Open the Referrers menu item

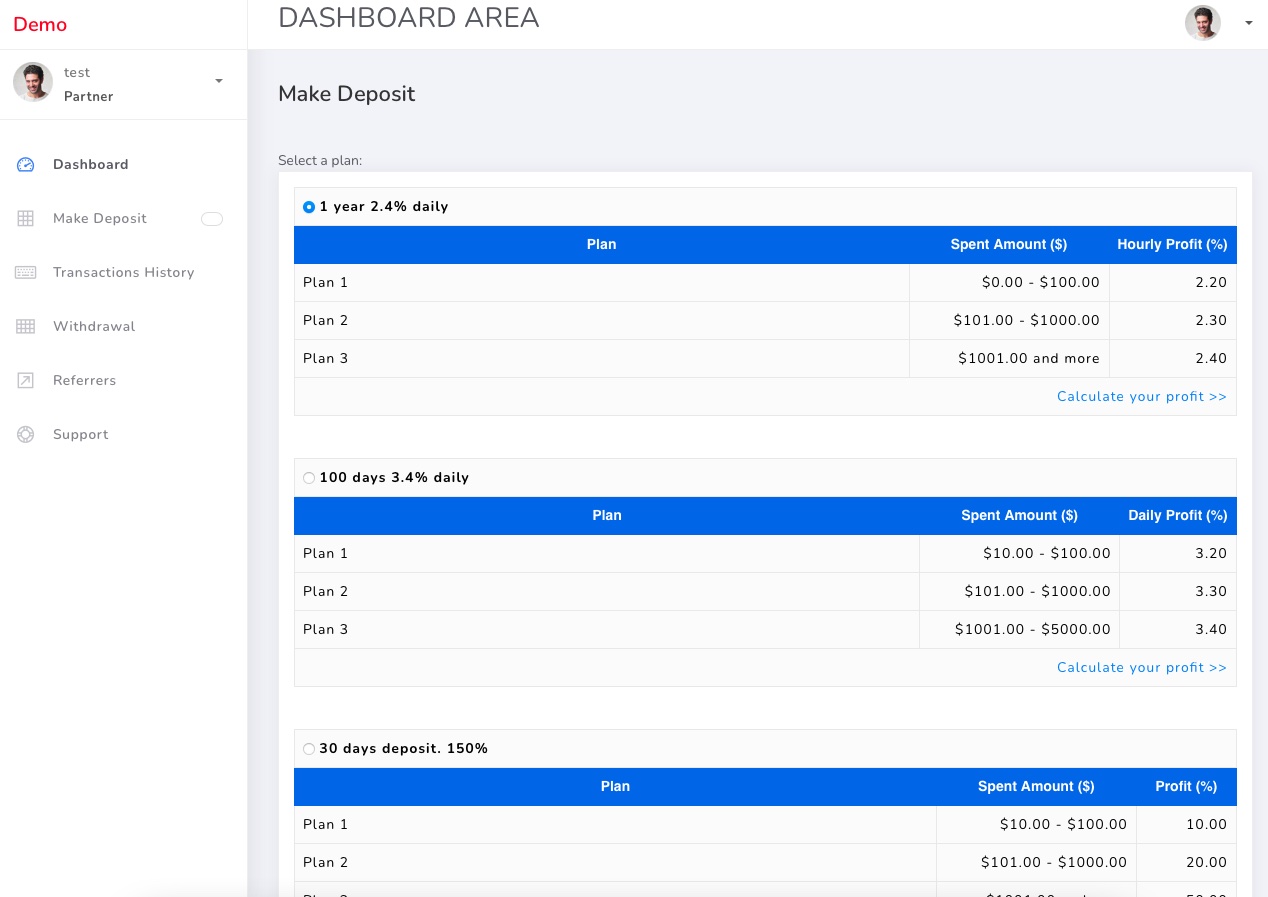[84, 381]
